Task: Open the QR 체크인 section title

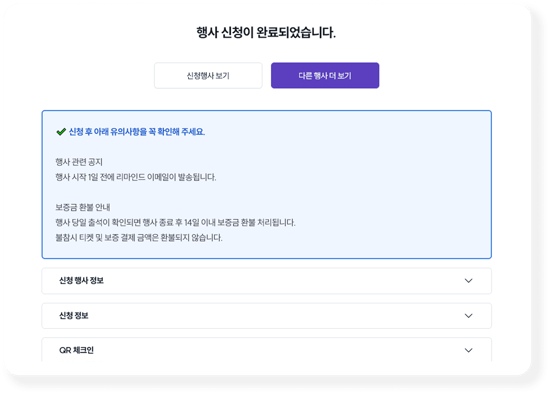Action: (76, 350)
